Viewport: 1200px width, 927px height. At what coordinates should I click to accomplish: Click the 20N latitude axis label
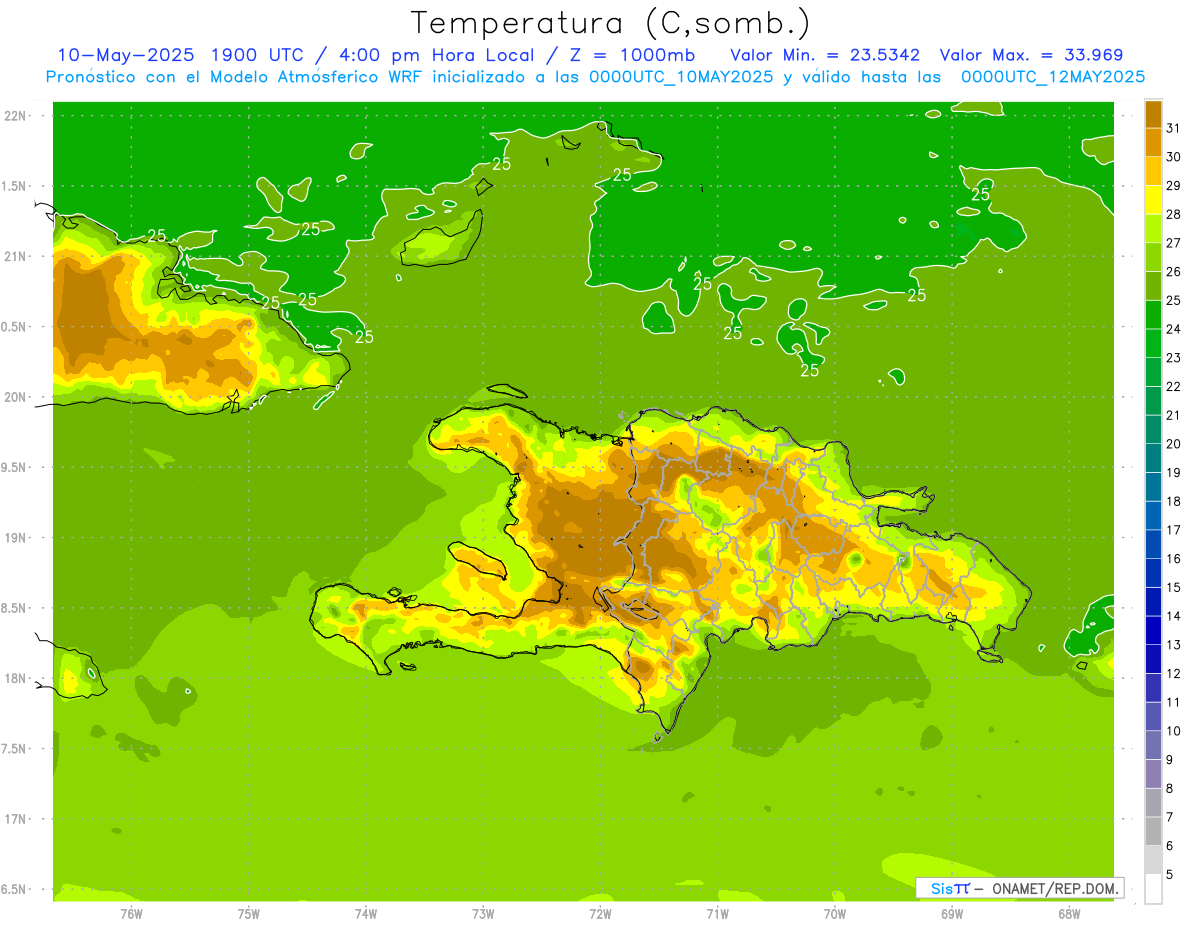[14, 397]
